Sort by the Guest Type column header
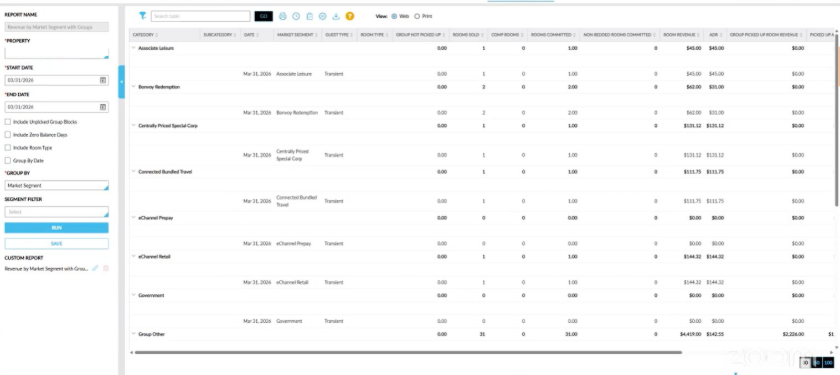 (x=339, y=35)
